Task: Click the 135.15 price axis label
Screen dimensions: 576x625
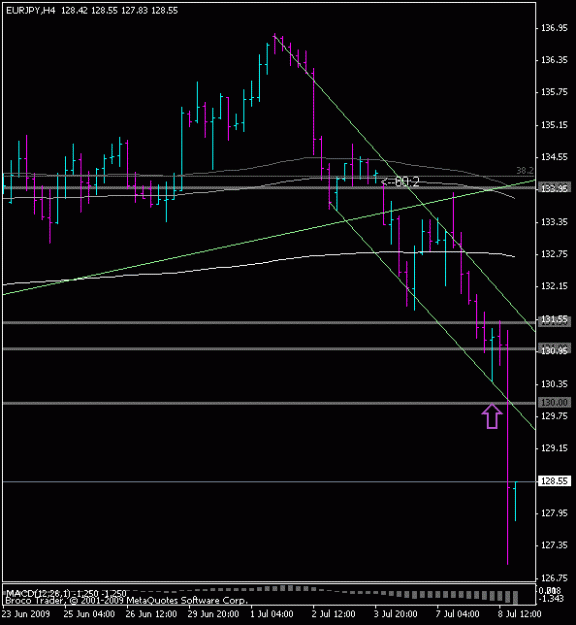Action: 554,125
